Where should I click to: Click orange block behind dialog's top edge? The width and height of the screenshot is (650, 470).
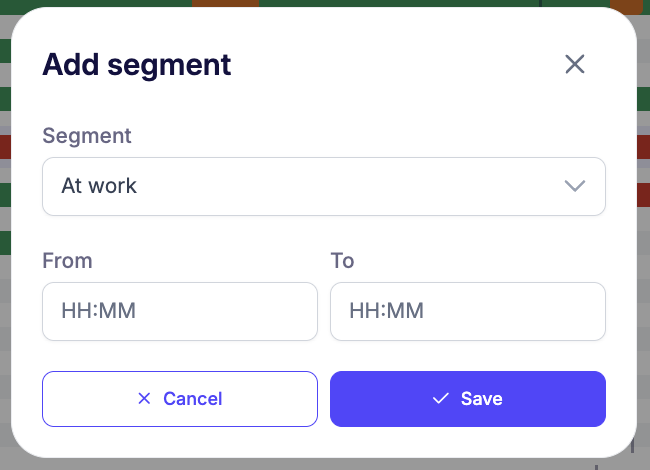click(225, 3)
